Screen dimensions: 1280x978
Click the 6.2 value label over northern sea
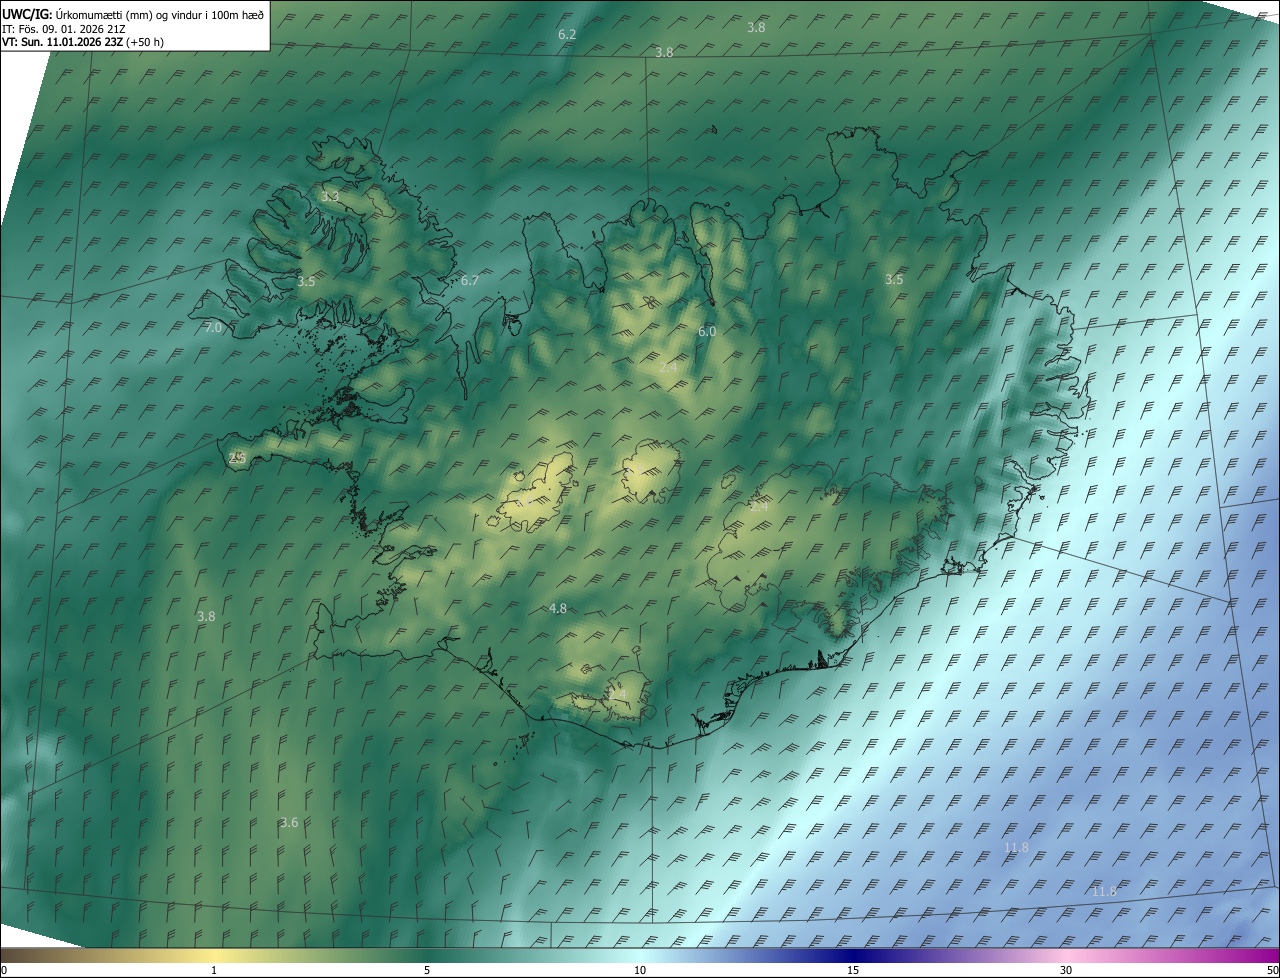click(x=567, y=34)
